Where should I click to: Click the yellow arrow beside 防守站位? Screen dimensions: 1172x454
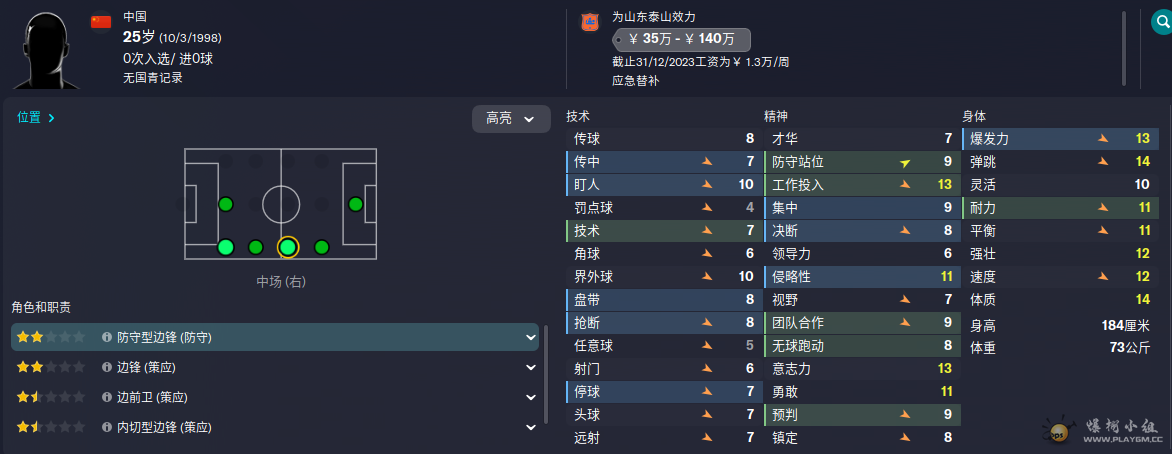pos(905,162)
